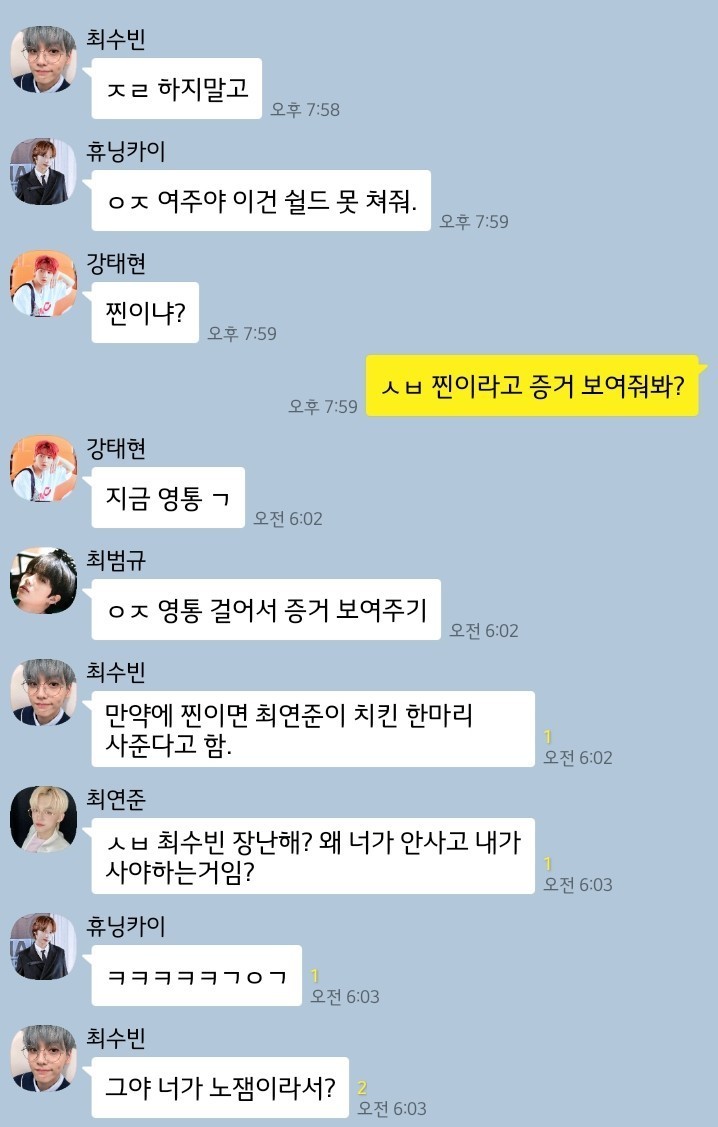
Task: Open 강태현's avatar next to 찐이냐?
Action: [x=43, y=283]
